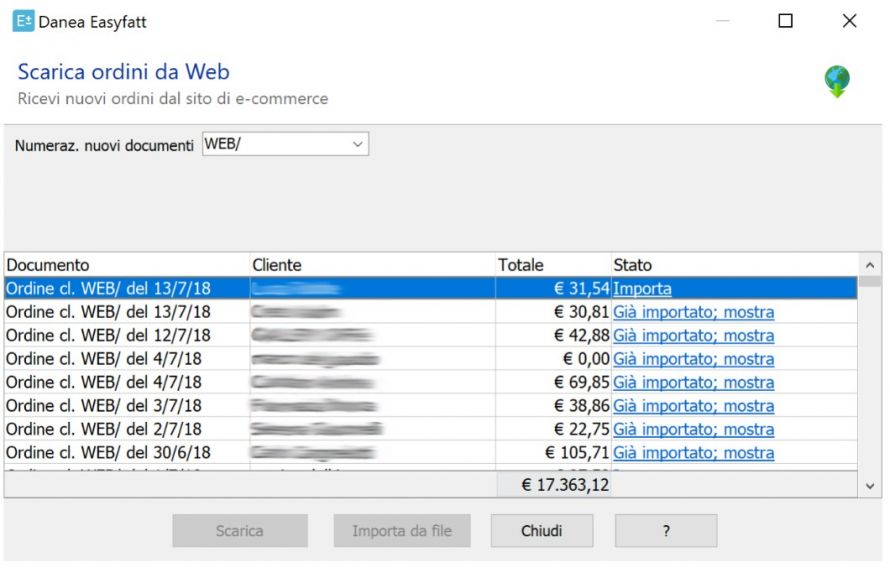Click the Scarica button
The height and width of the screenshot is (568, 890).
tap(239, 531)
